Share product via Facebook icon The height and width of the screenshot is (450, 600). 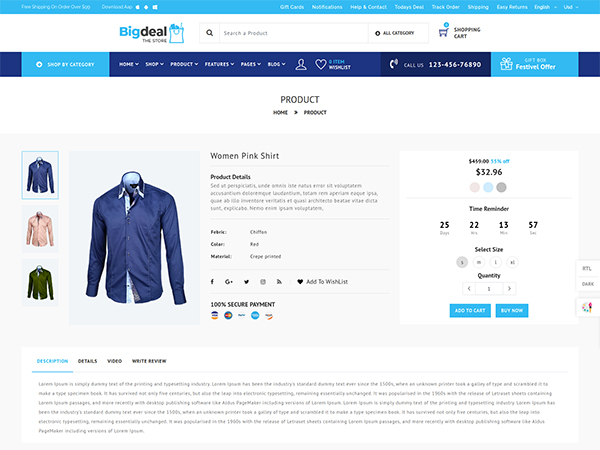tap(212, 282)
